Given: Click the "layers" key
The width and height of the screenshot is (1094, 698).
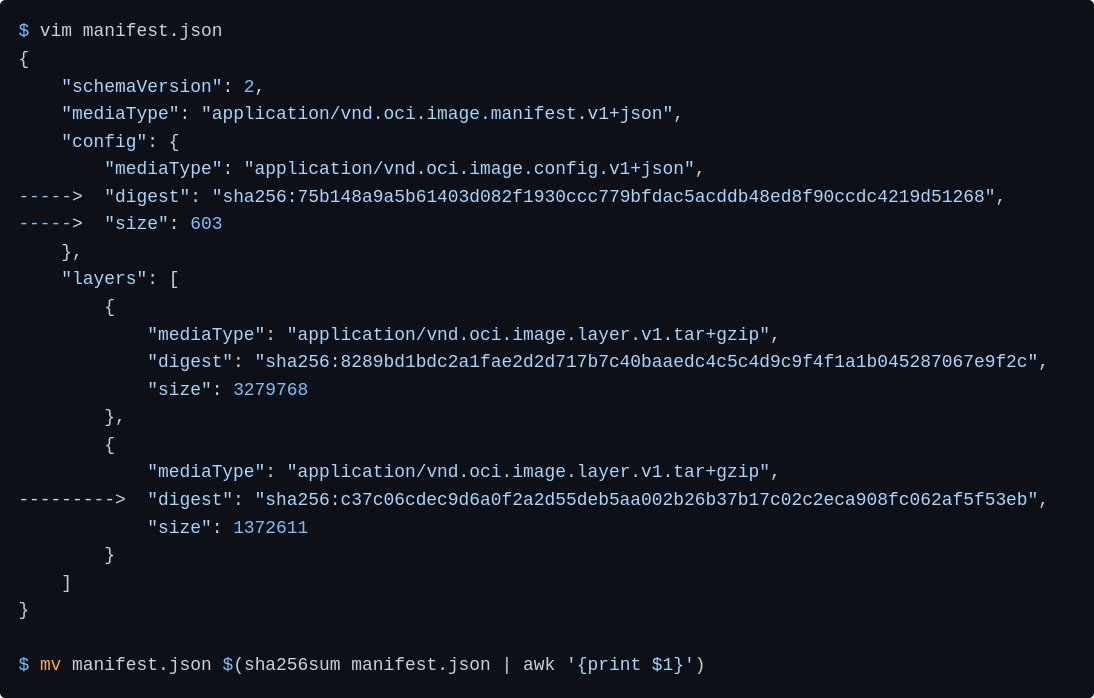Looking at the screenshot, I should [104, 279].
